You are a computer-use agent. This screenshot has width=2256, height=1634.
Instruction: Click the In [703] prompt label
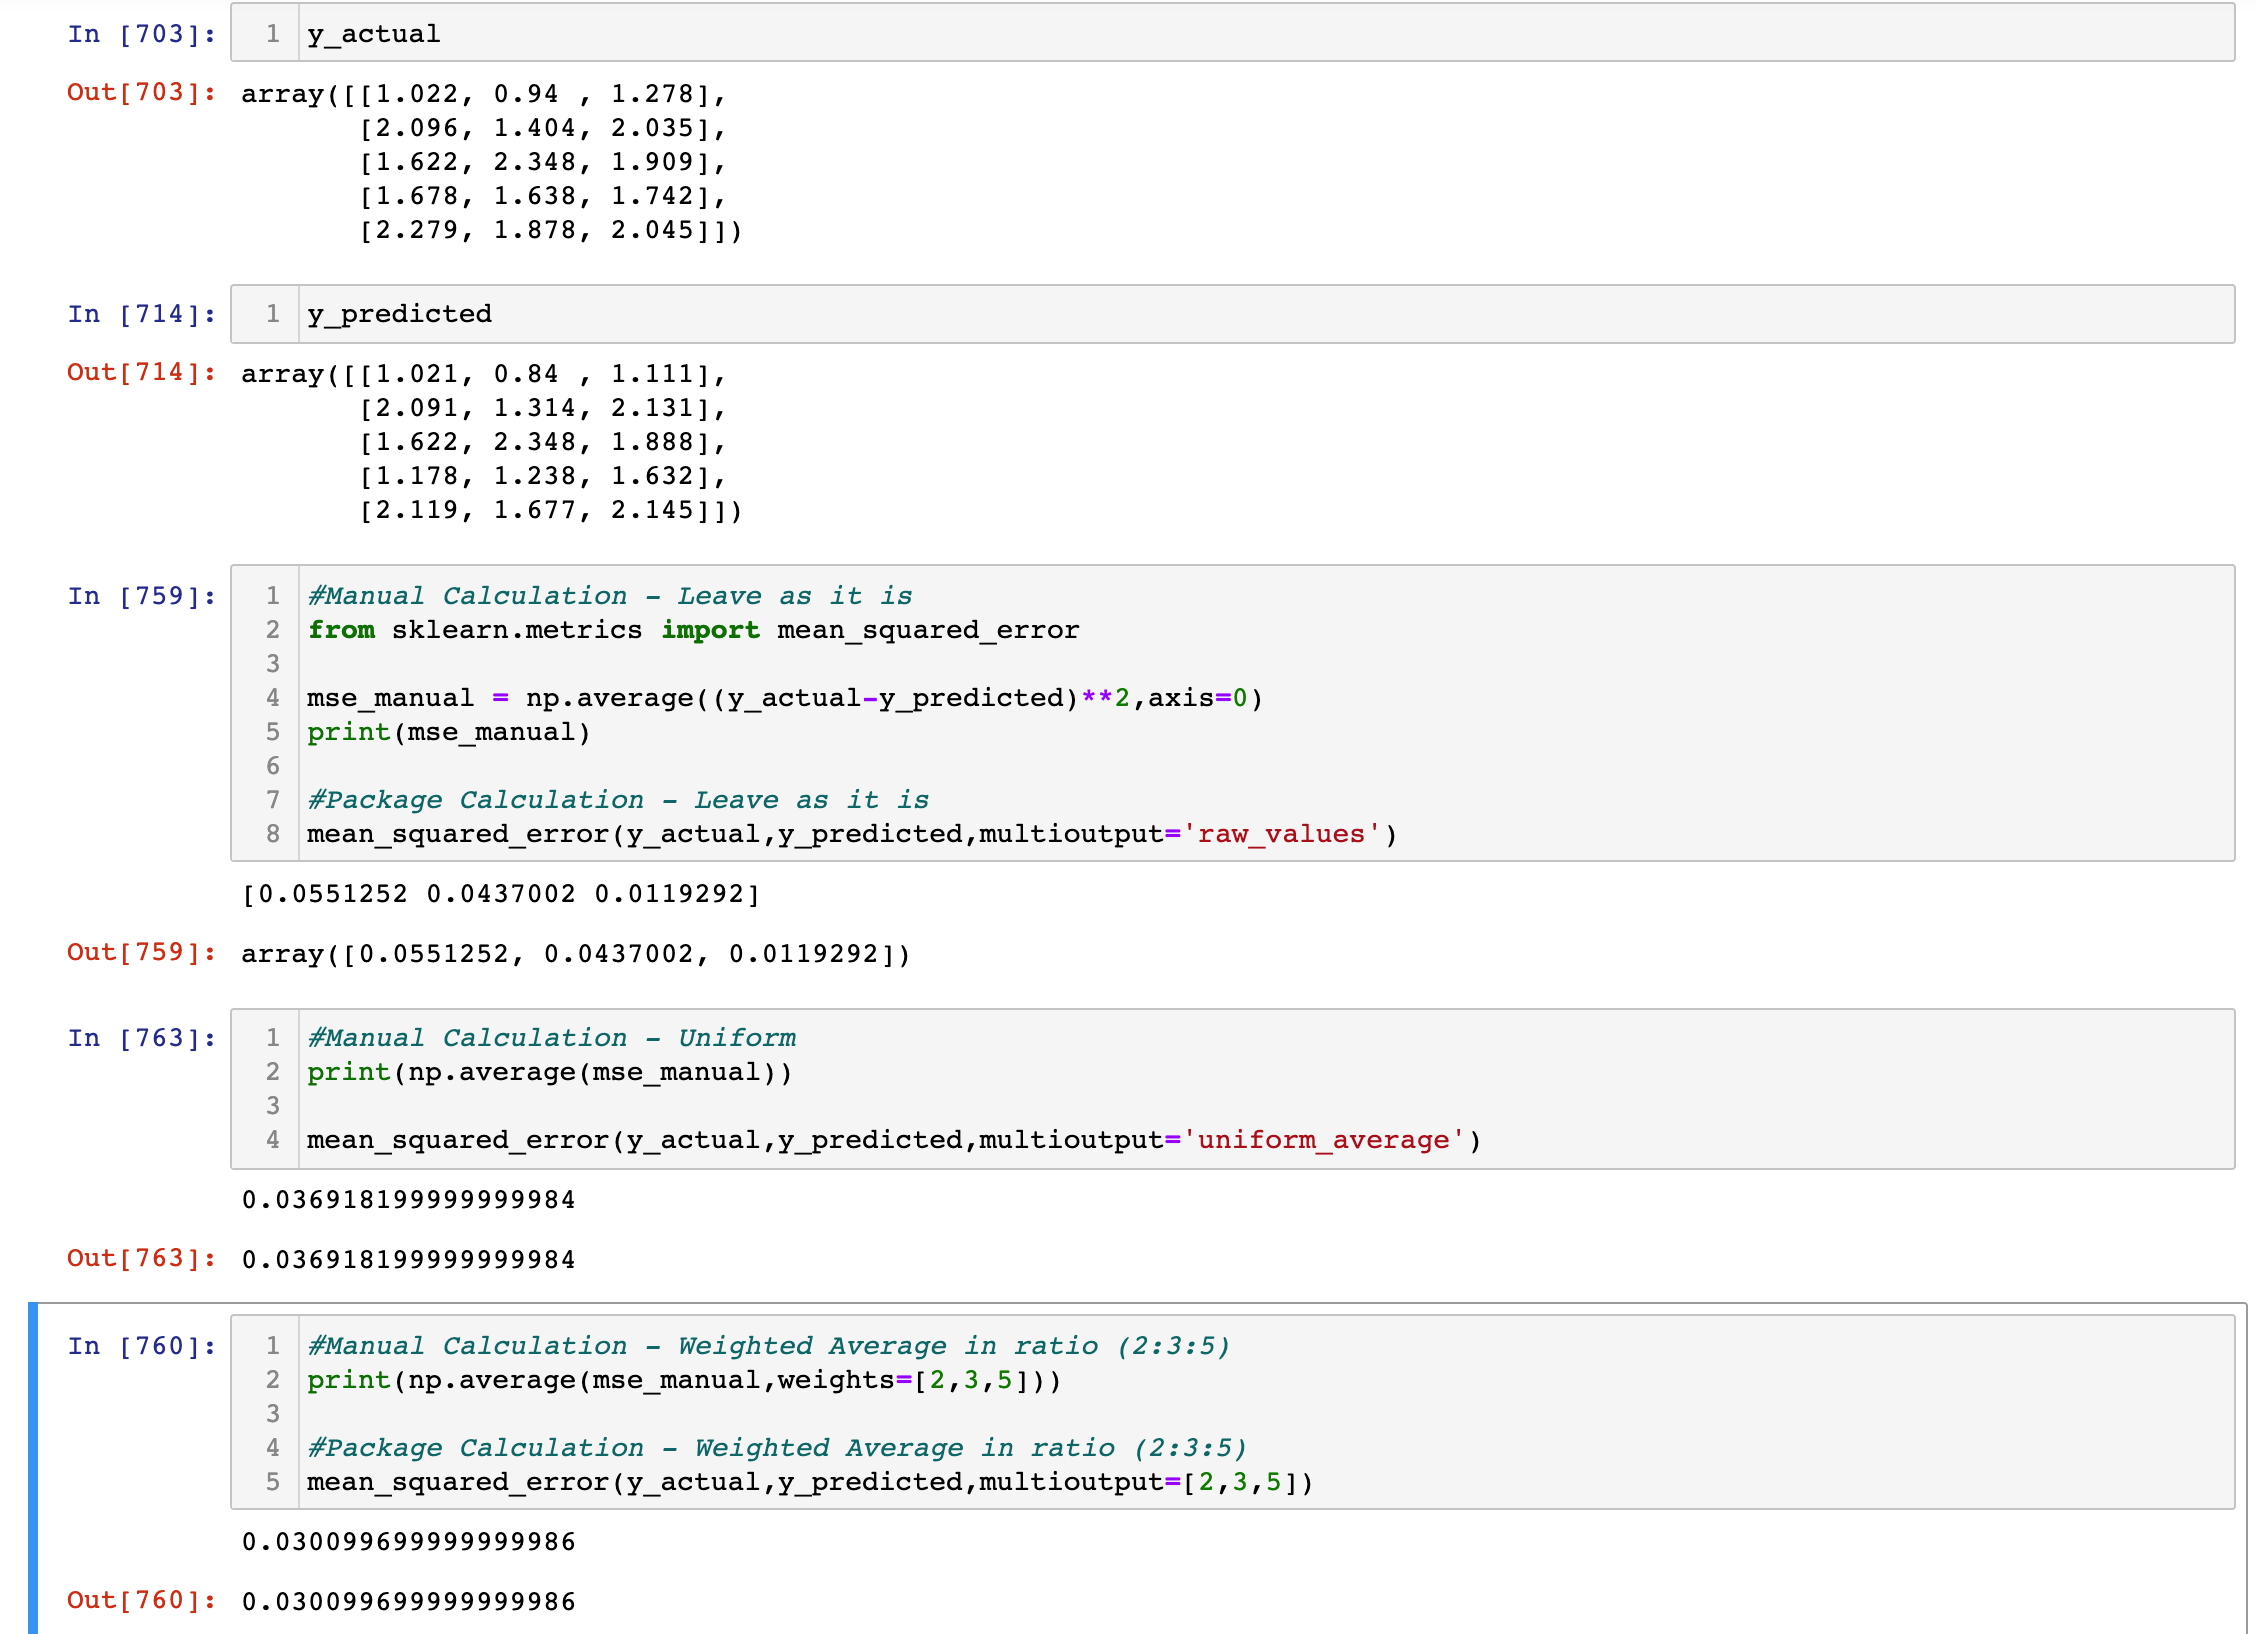pos(141,34)
